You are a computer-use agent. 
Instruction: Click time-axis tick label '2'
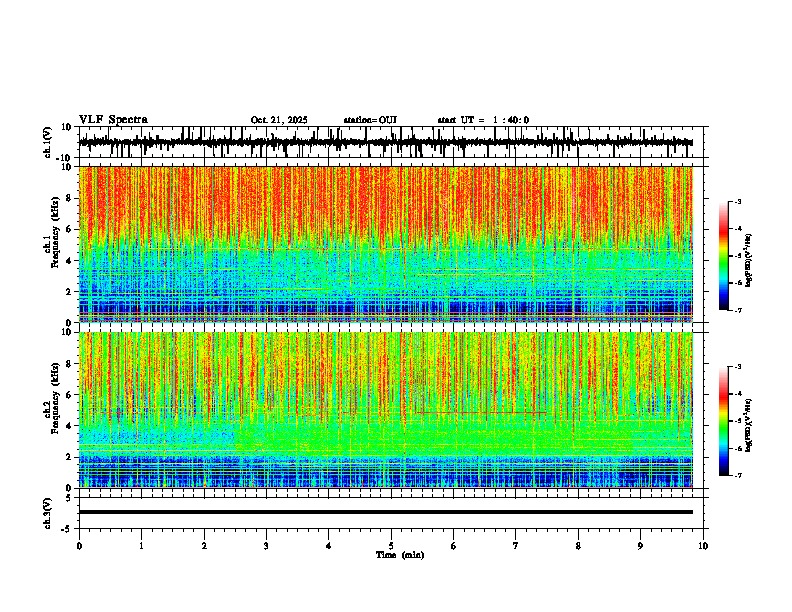(x=204, y=546)
